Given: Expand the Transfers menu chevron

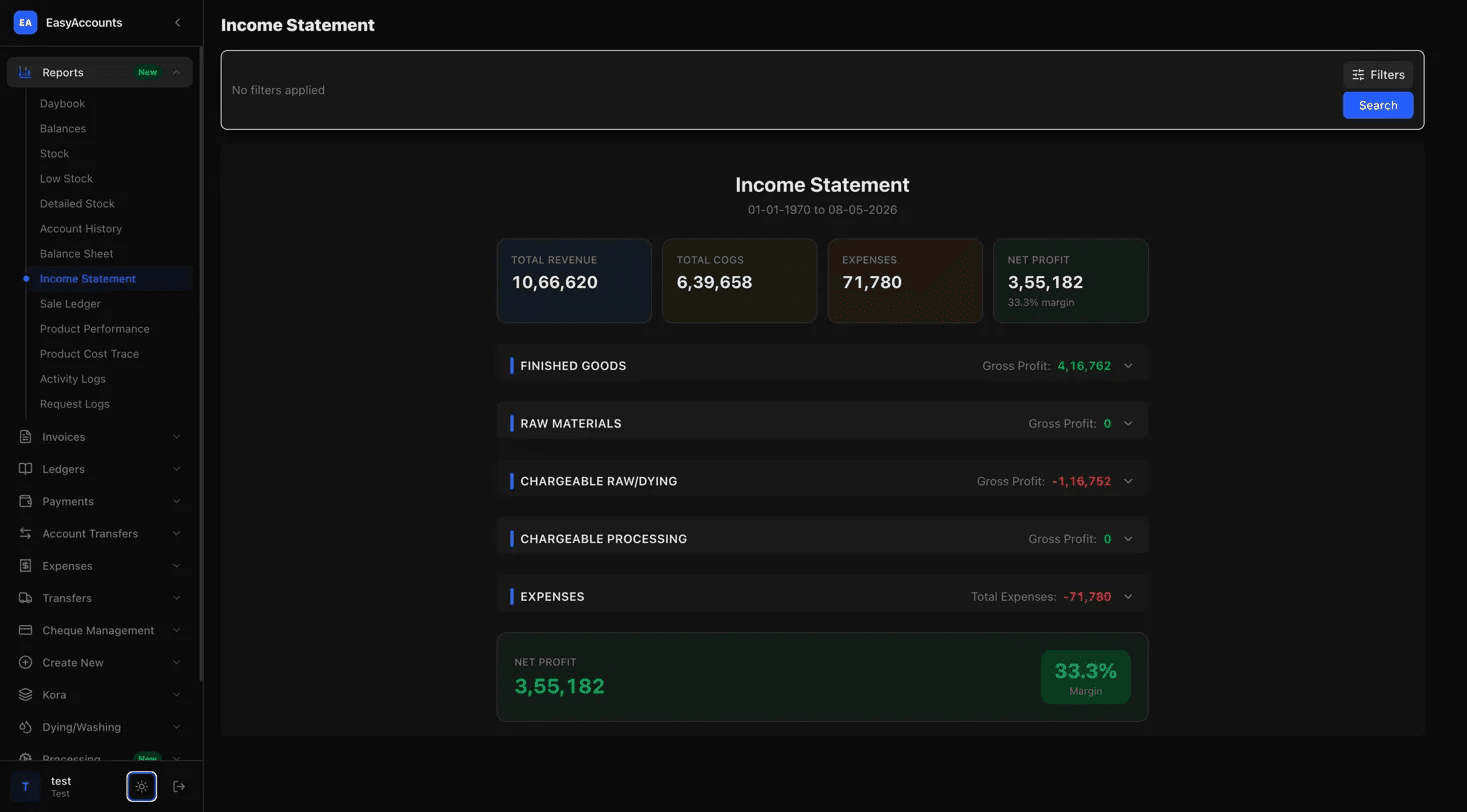Looking at the screenshot, I should [176, 598].
